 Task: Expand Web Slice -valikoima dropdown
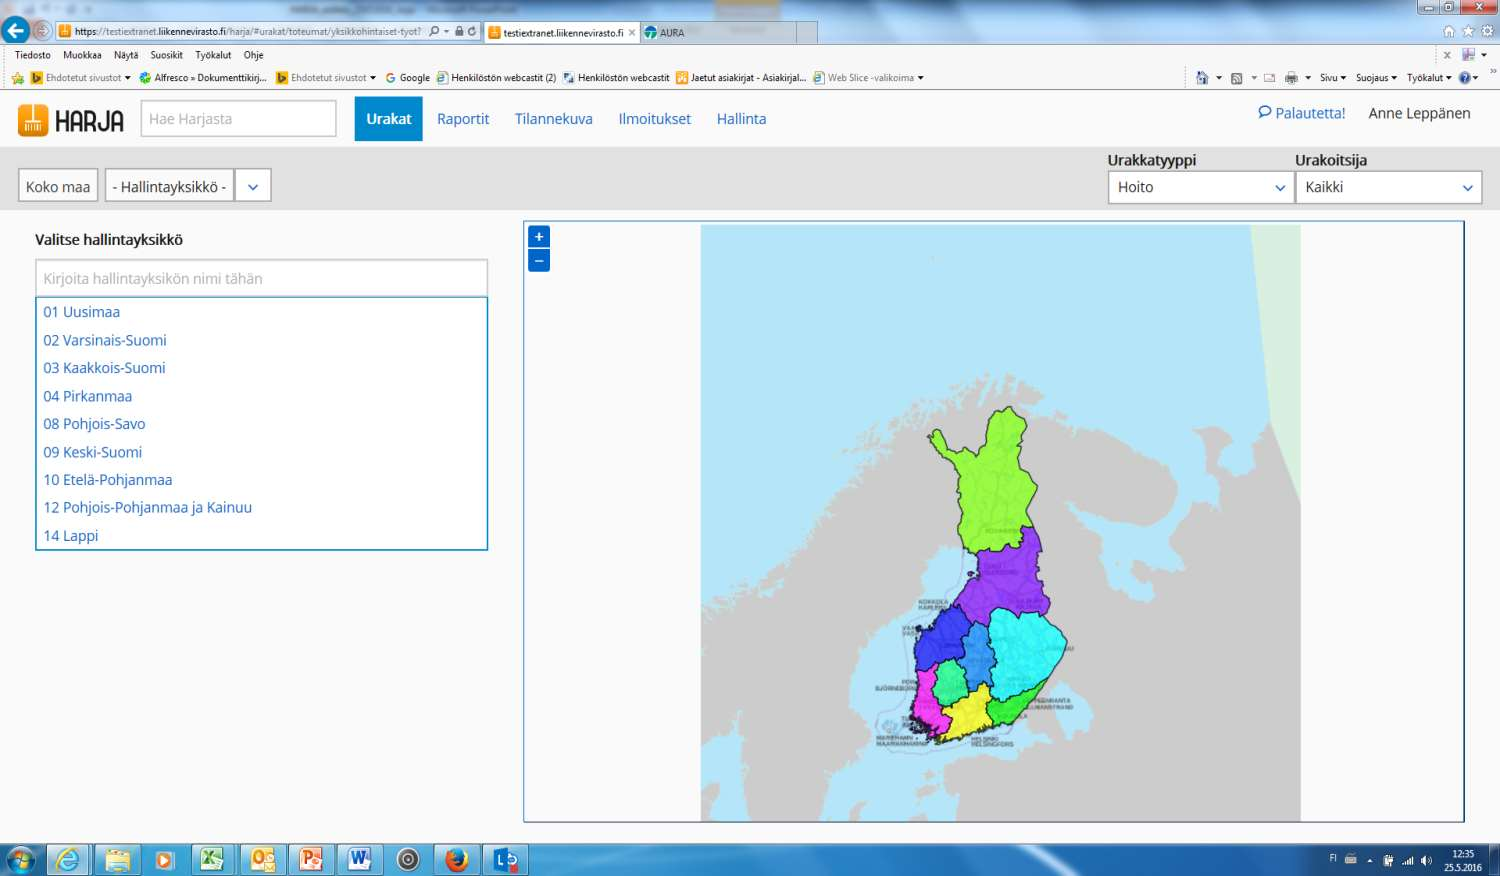(920, 78)
